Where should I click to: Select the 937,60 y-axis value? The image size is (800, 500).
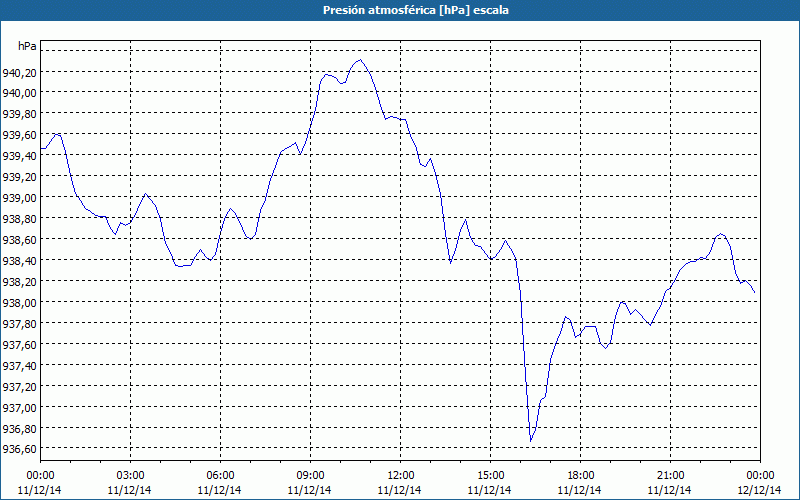(x=19, y=345)
